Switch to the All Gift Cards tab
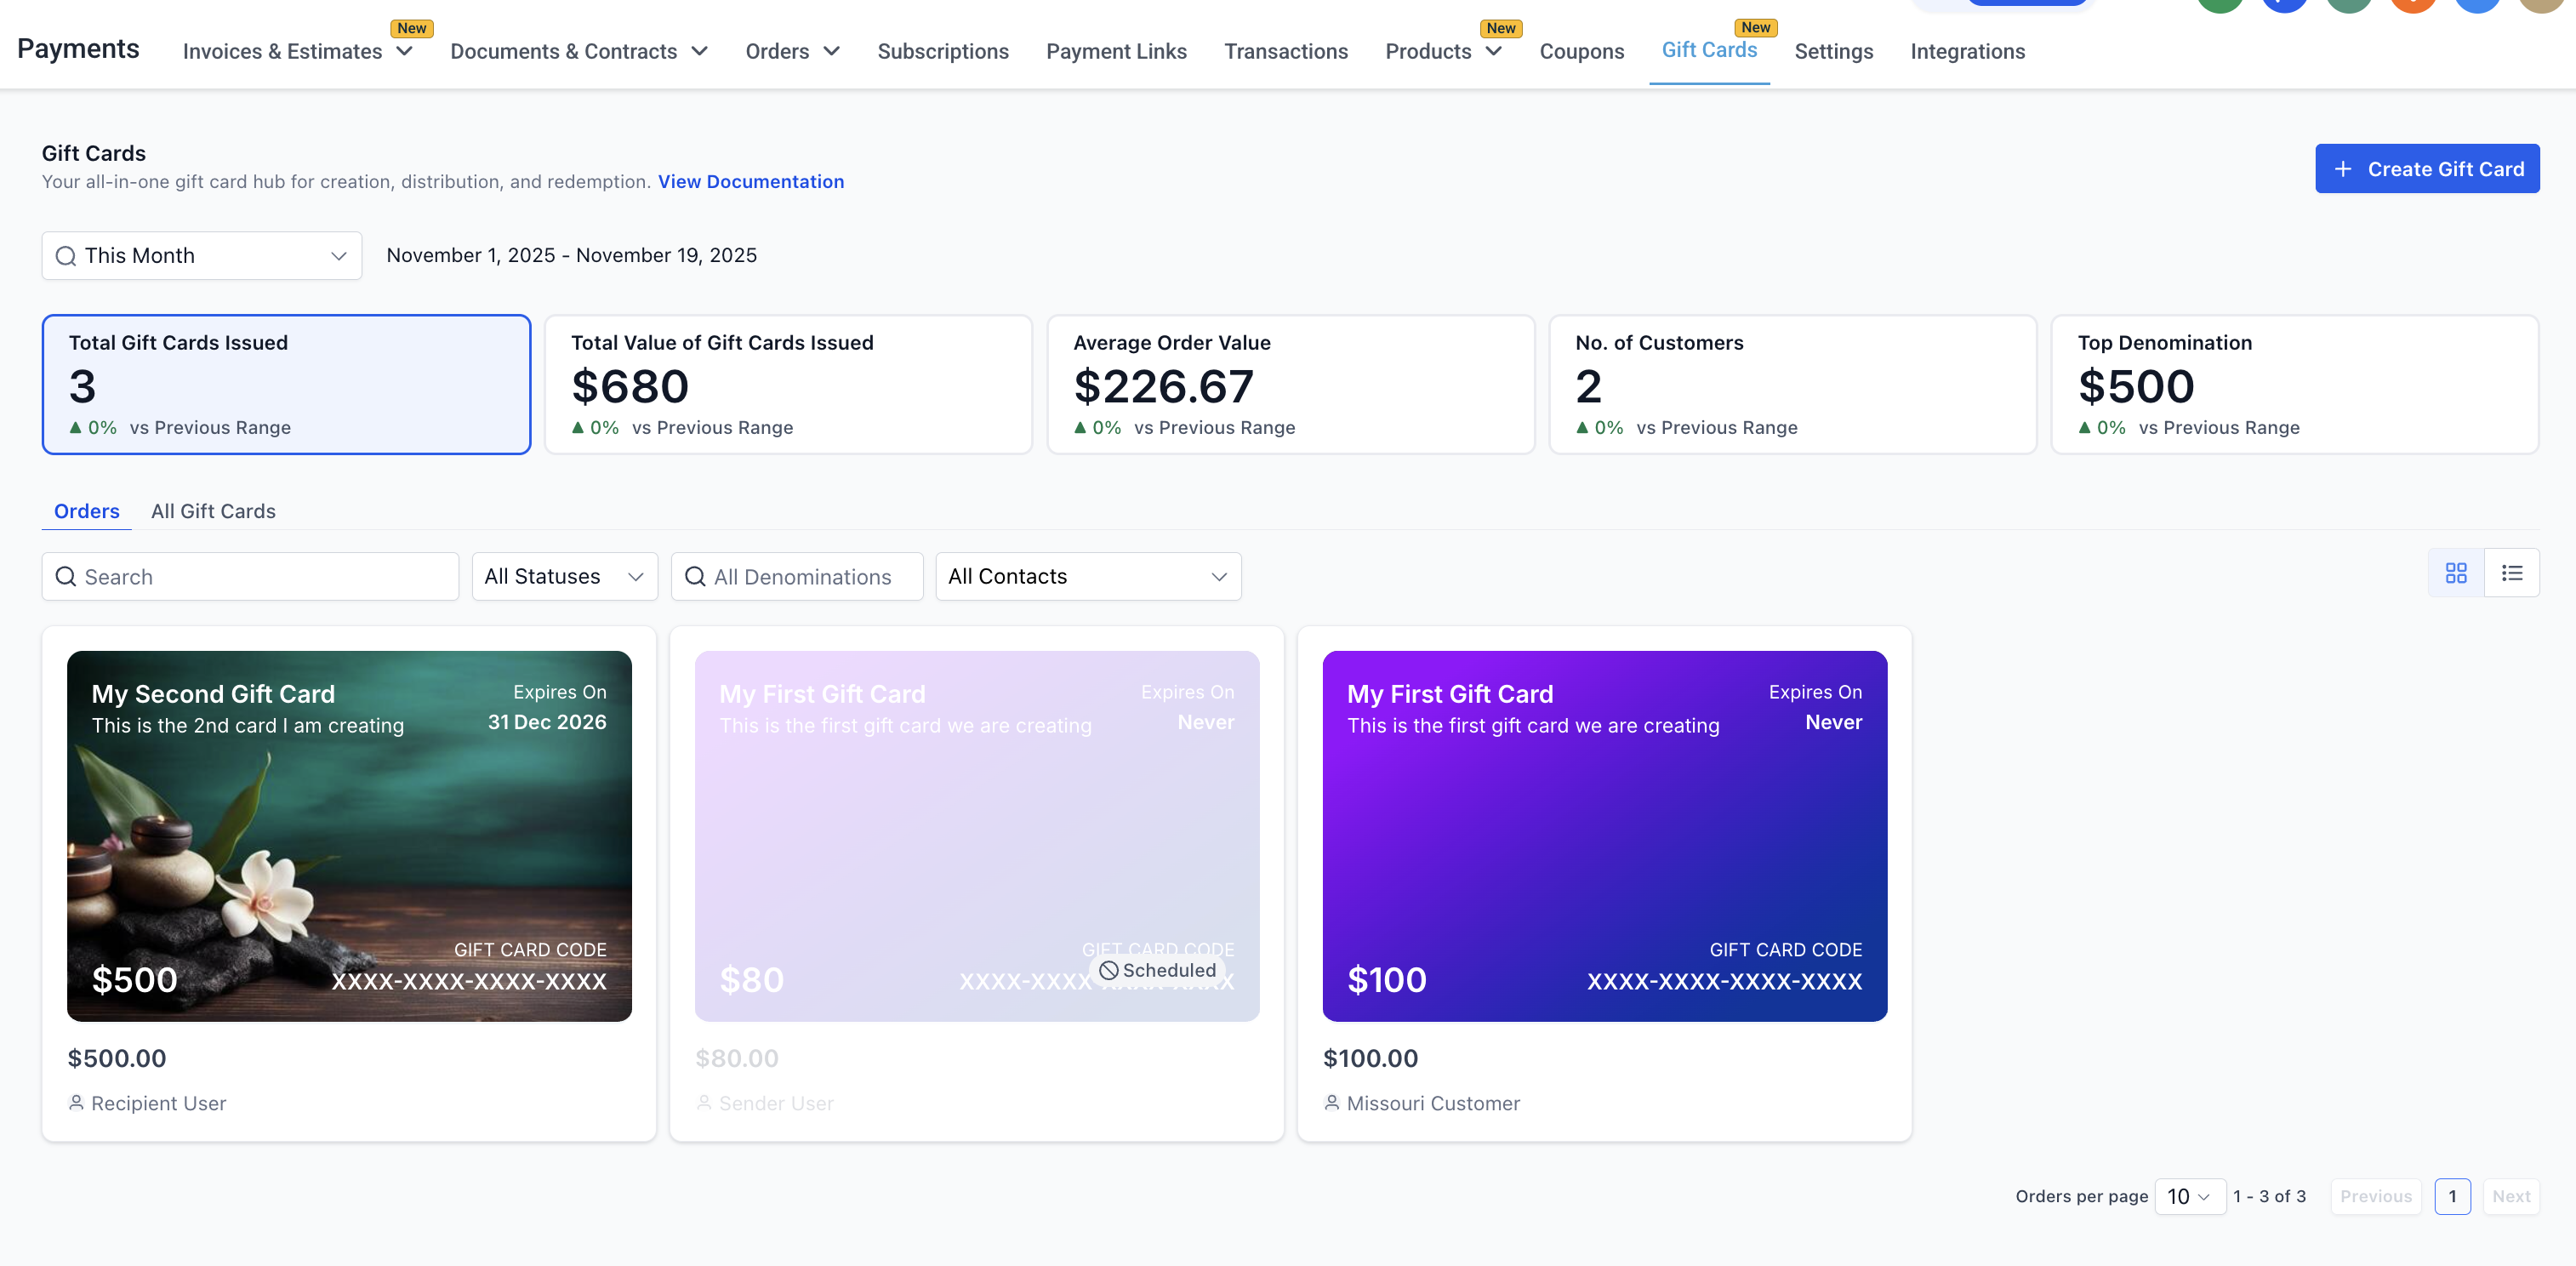The width and height of the screenshot is (2576, 1266). [213, 511]
